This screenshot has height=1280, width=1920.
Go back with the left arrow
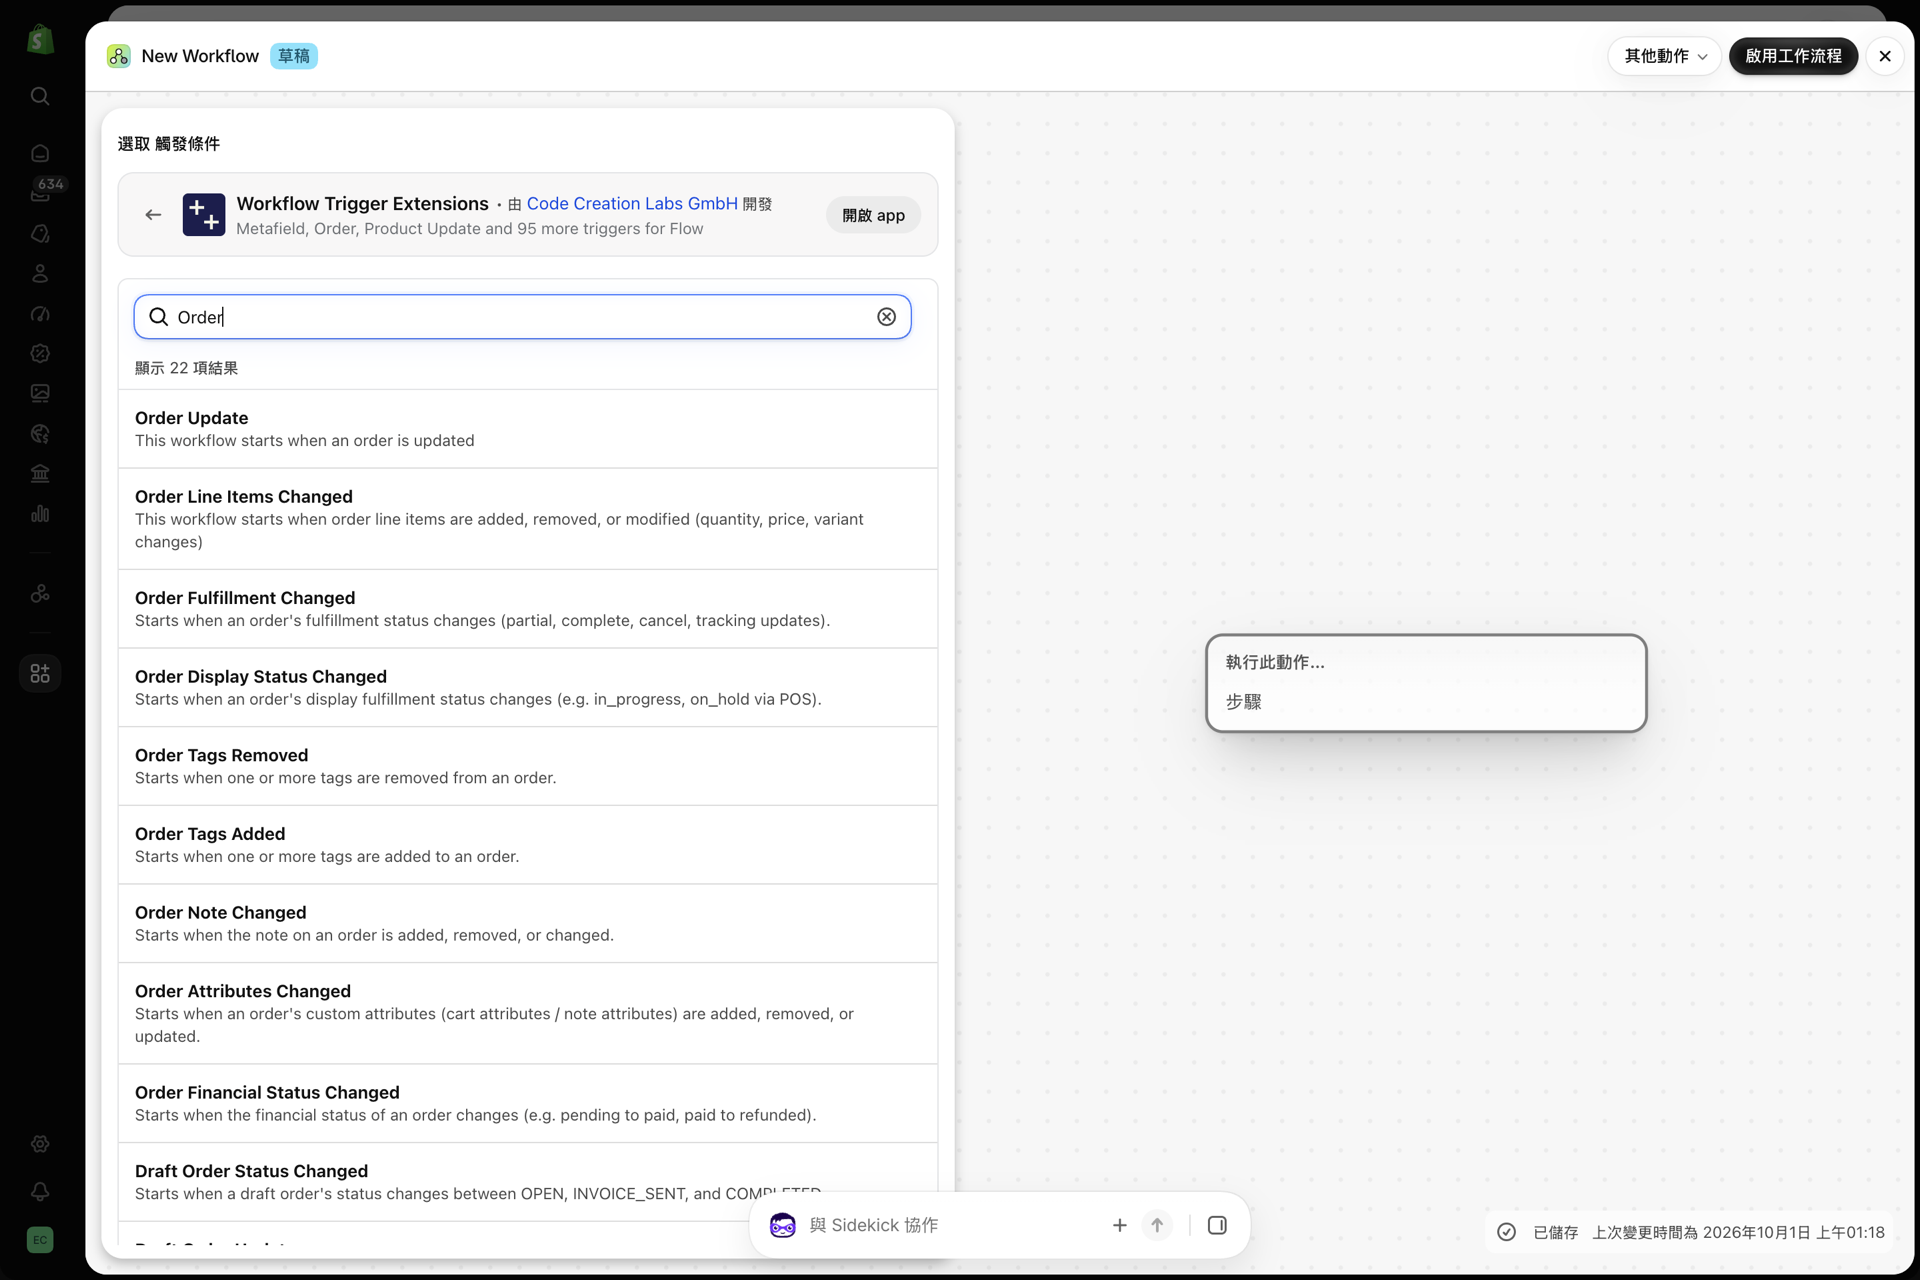click(x=153, y=215)
